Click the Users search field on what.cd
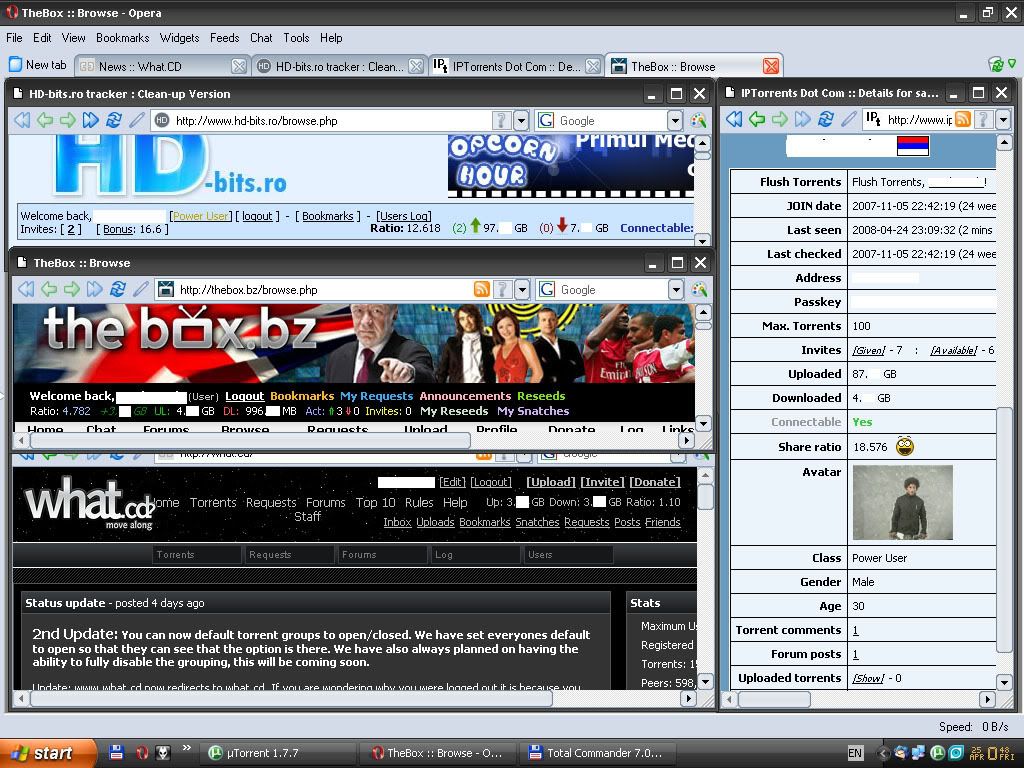The height and width of the screenshot is (768, 1024). click(568, 554)
